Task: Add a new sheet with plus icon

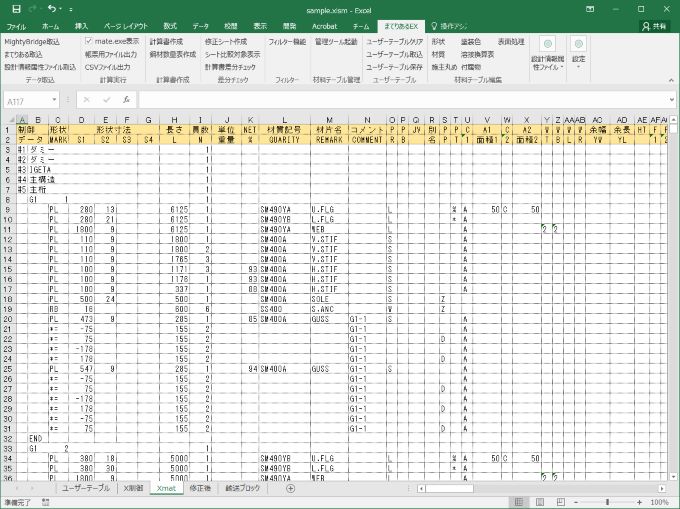Action: pyautogui.click(x=290, y=488)
